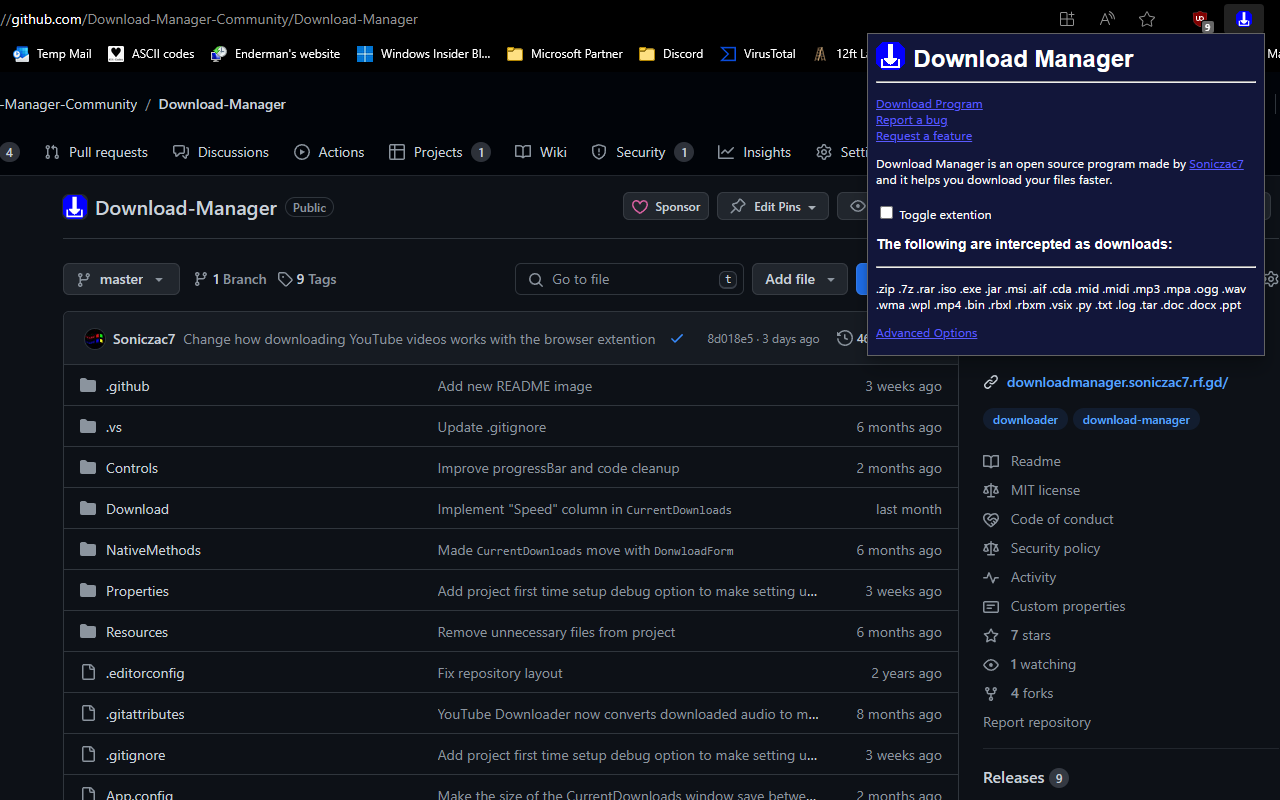Open the Edit Pins dropdown
Image resolution: width=1280 pixels, height=800 pixels.
tap(773, 207)
